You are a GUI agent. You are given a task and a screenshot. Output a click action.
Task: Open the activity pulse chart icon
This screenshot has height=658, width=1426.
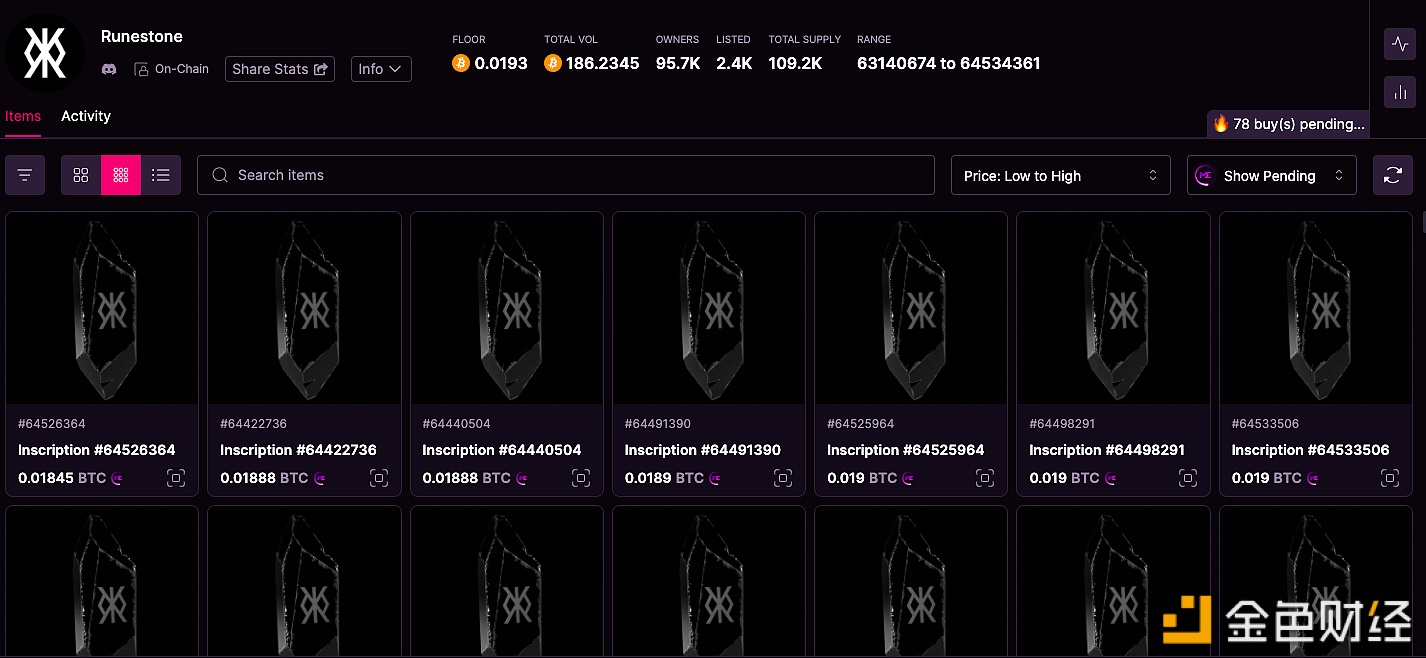[1400, 44]
